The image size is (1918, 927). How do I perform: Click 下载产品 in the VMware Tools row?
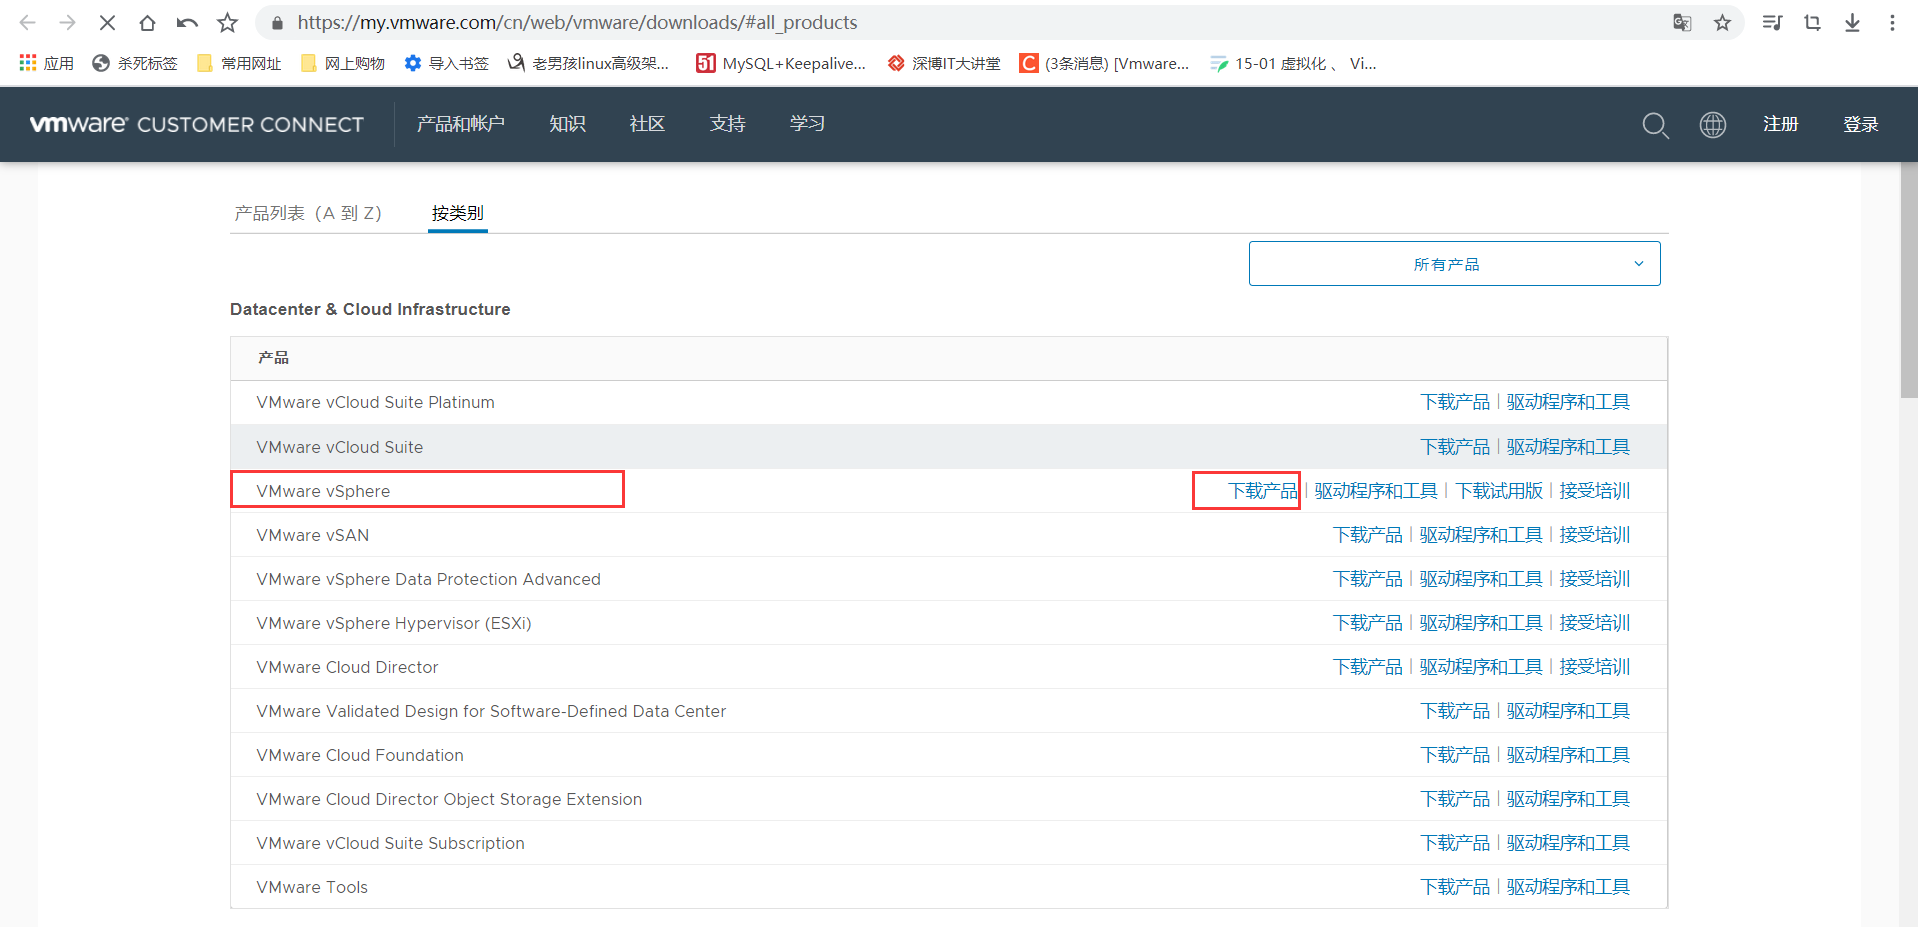[1455, 887]
